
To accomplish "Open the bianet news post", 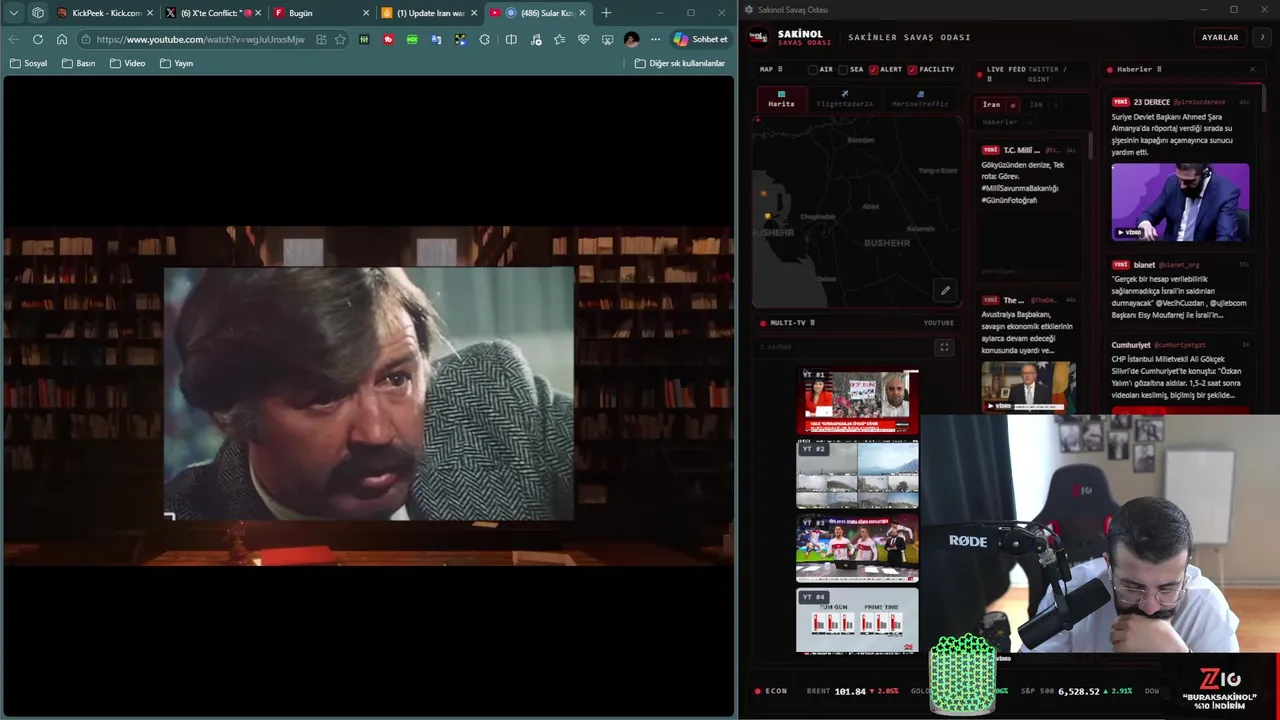I will pyautogui.click(x=1180, y=291).
